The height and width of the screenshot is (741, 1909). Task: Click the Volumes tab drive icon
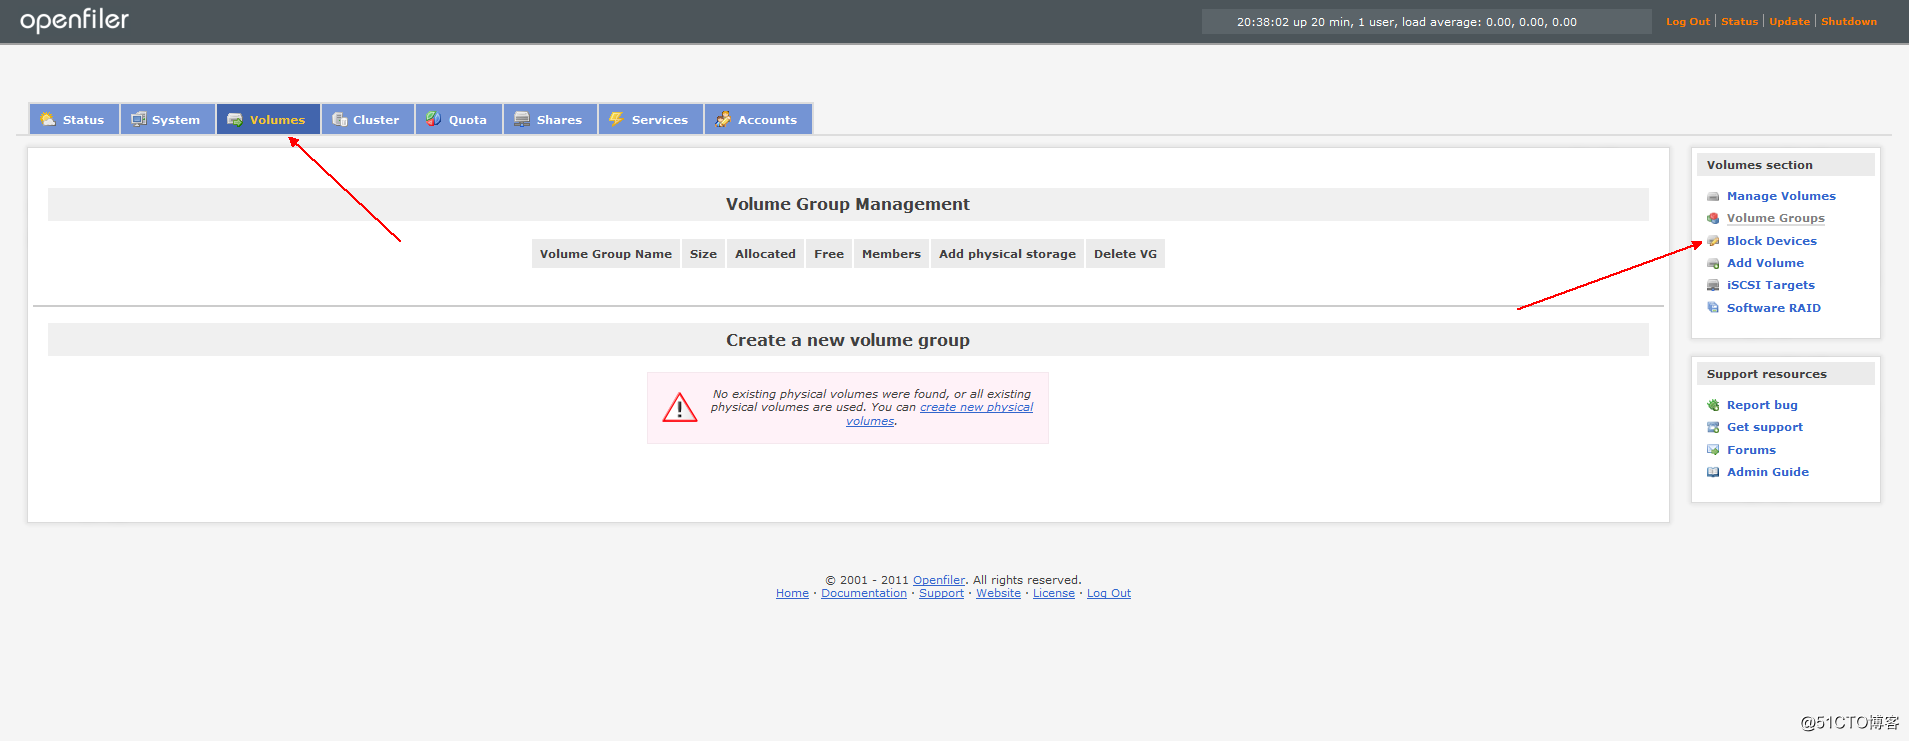click(x=235, y=119)
